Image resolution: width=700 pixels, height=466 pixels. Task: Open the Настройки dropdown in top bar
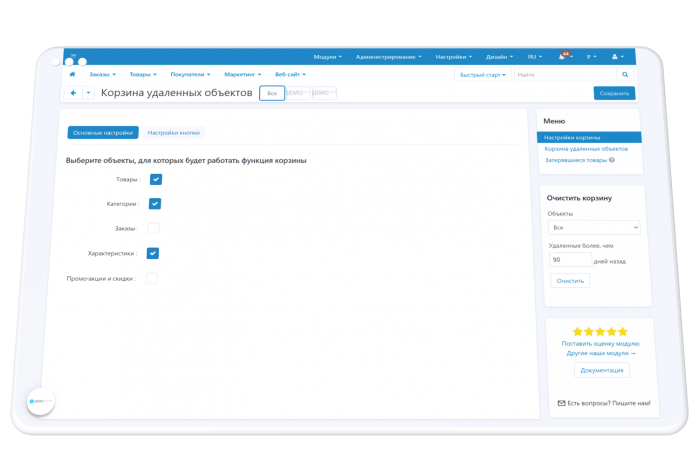point(454,57)
